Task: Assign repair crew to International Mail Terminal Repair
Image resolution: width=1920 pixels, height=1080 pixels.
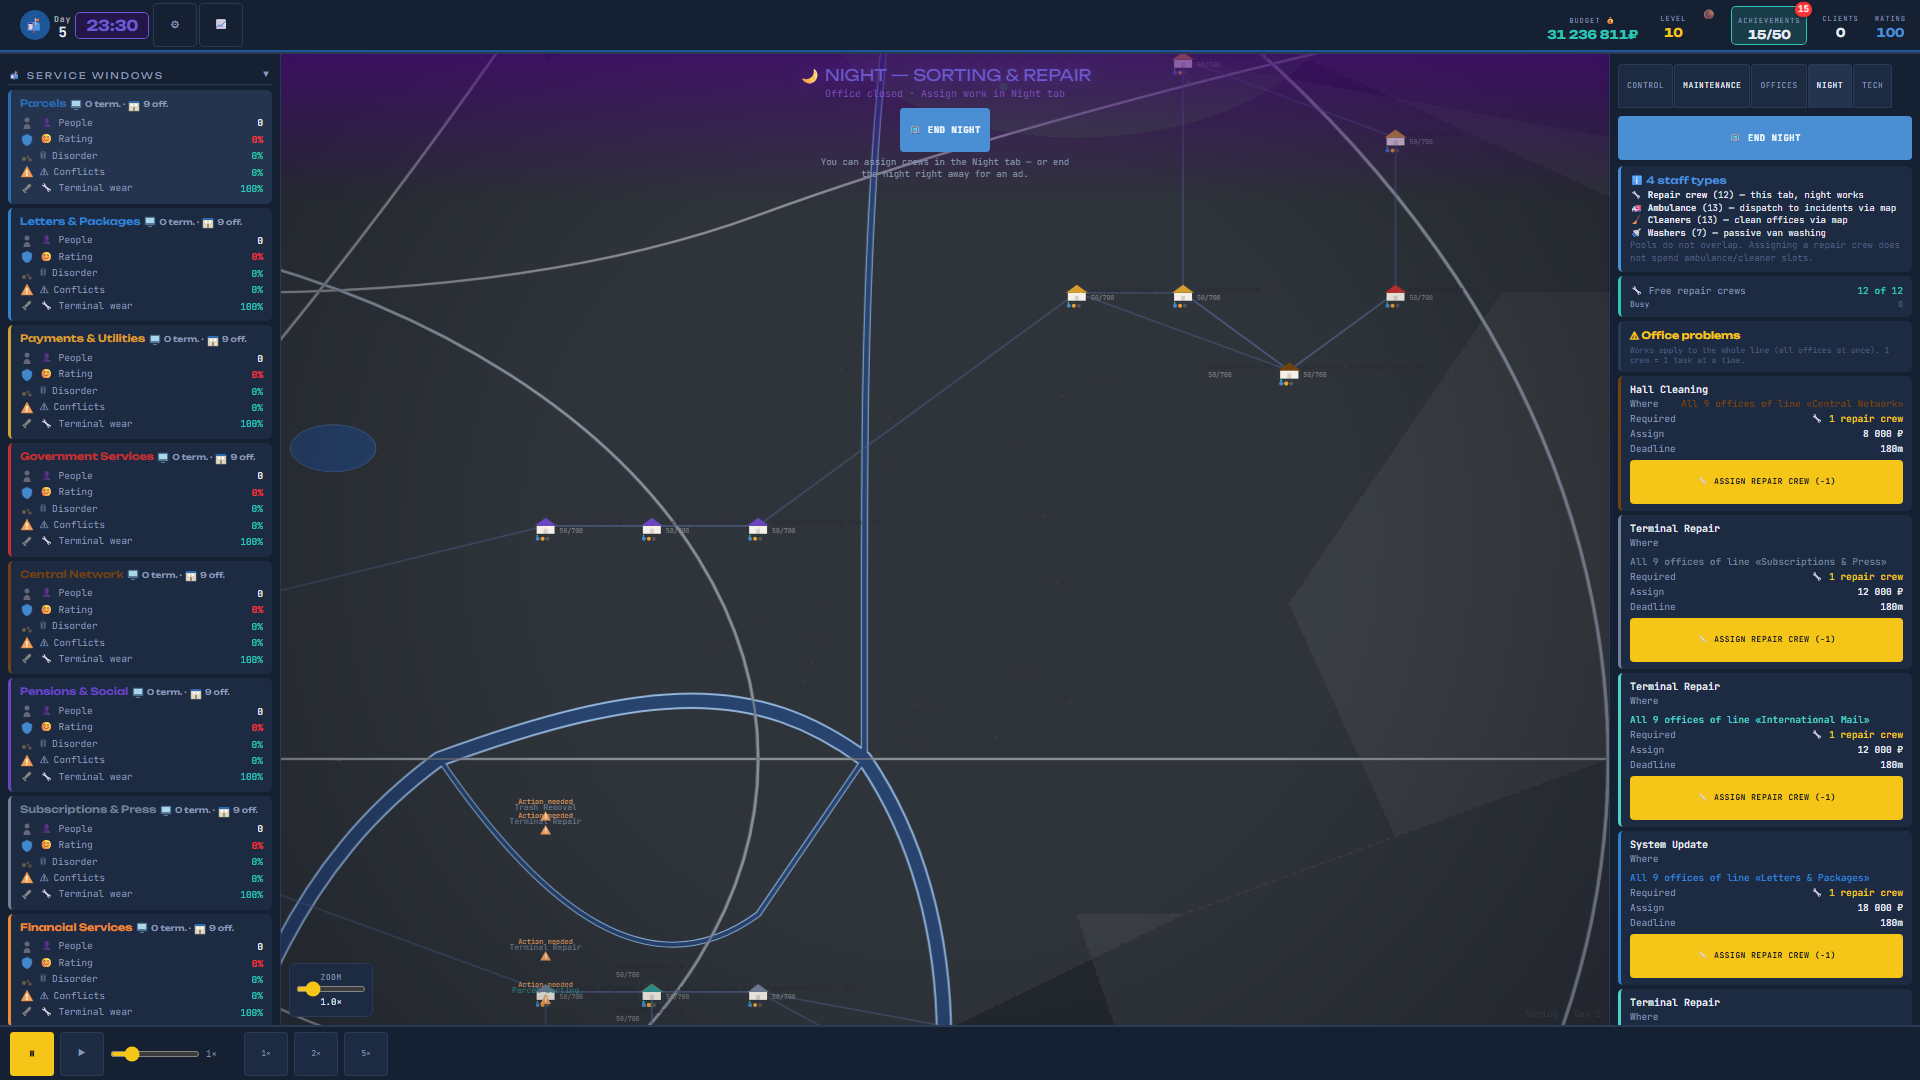Action: pos(1766,798)
